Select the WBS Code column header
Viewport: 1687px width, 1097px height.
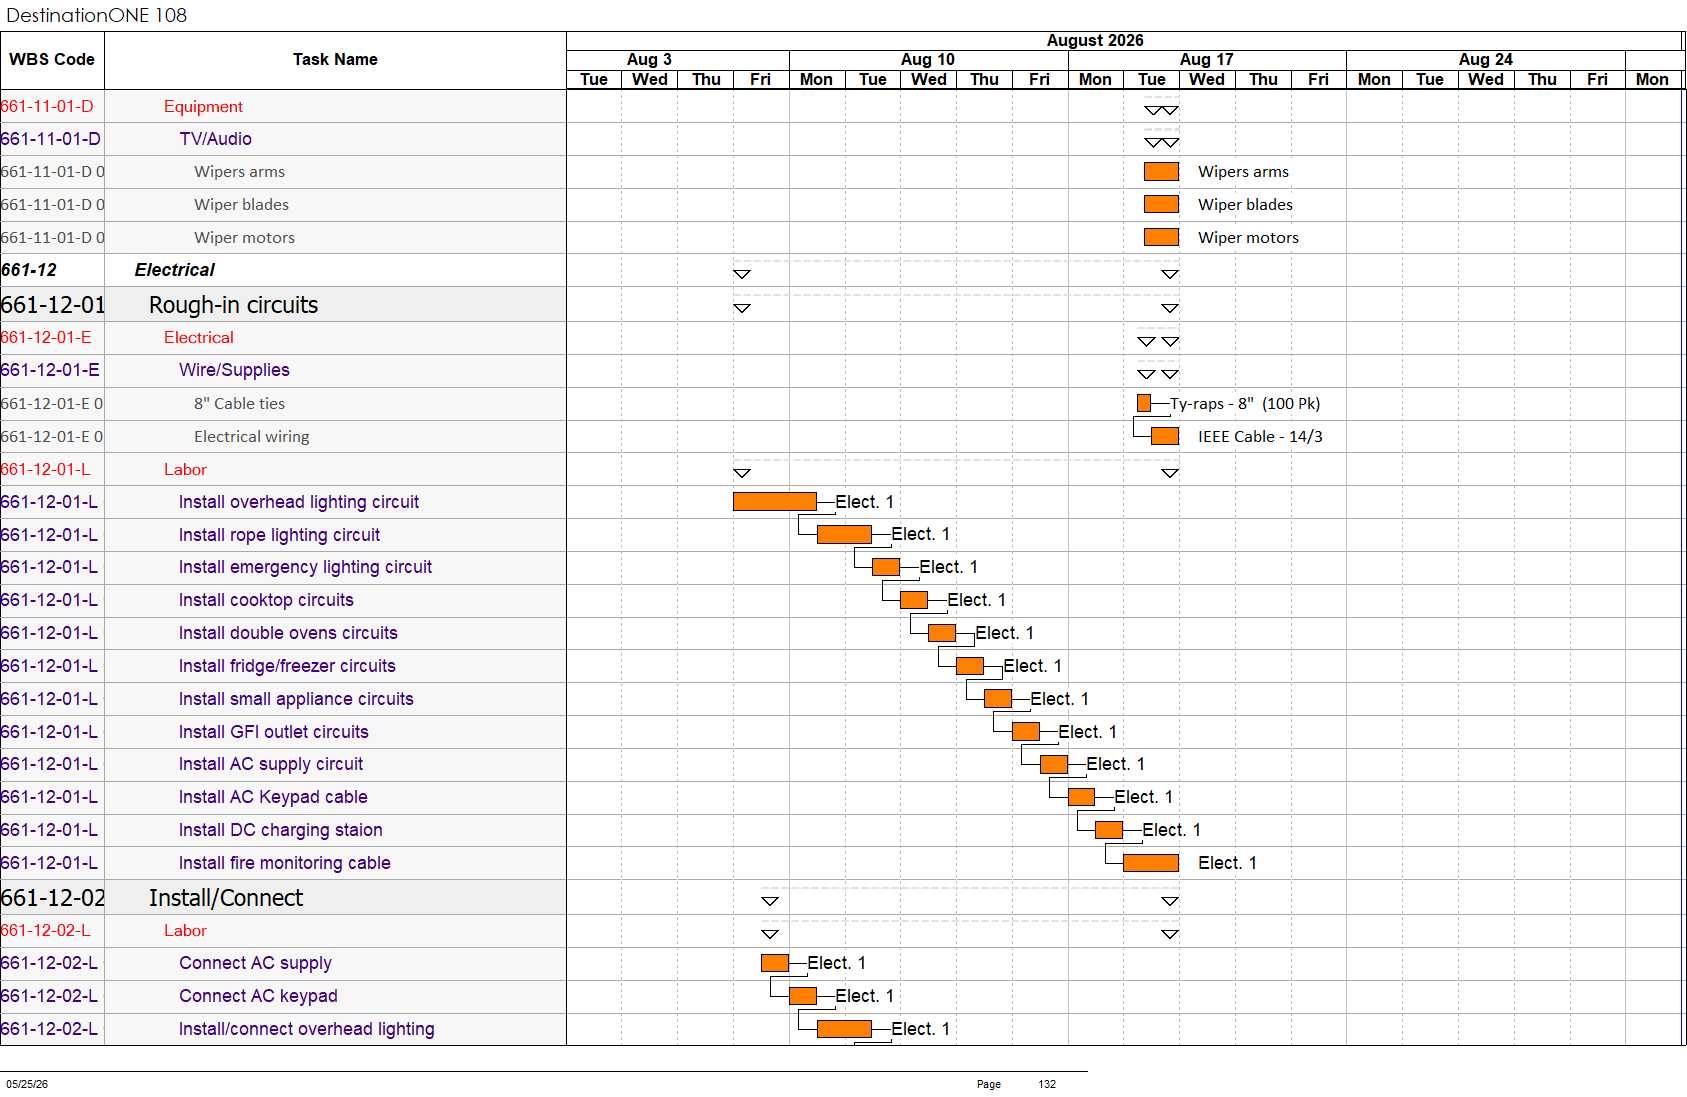tap(52, 60)
